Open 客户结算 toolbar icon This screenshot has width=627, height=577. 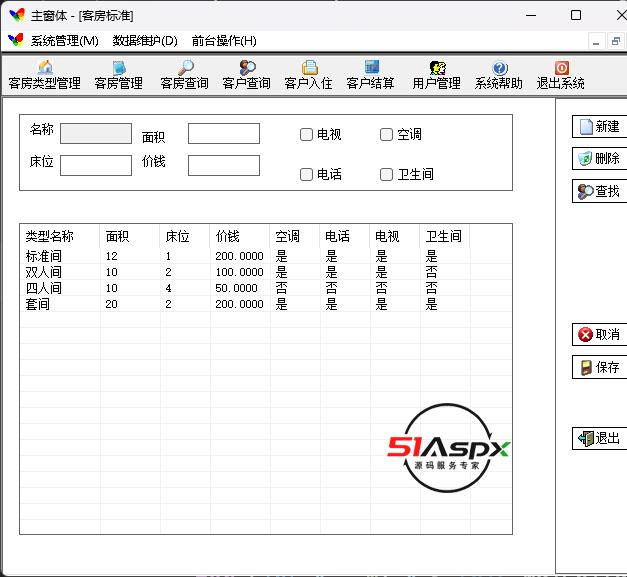click(x=372, y=67)
